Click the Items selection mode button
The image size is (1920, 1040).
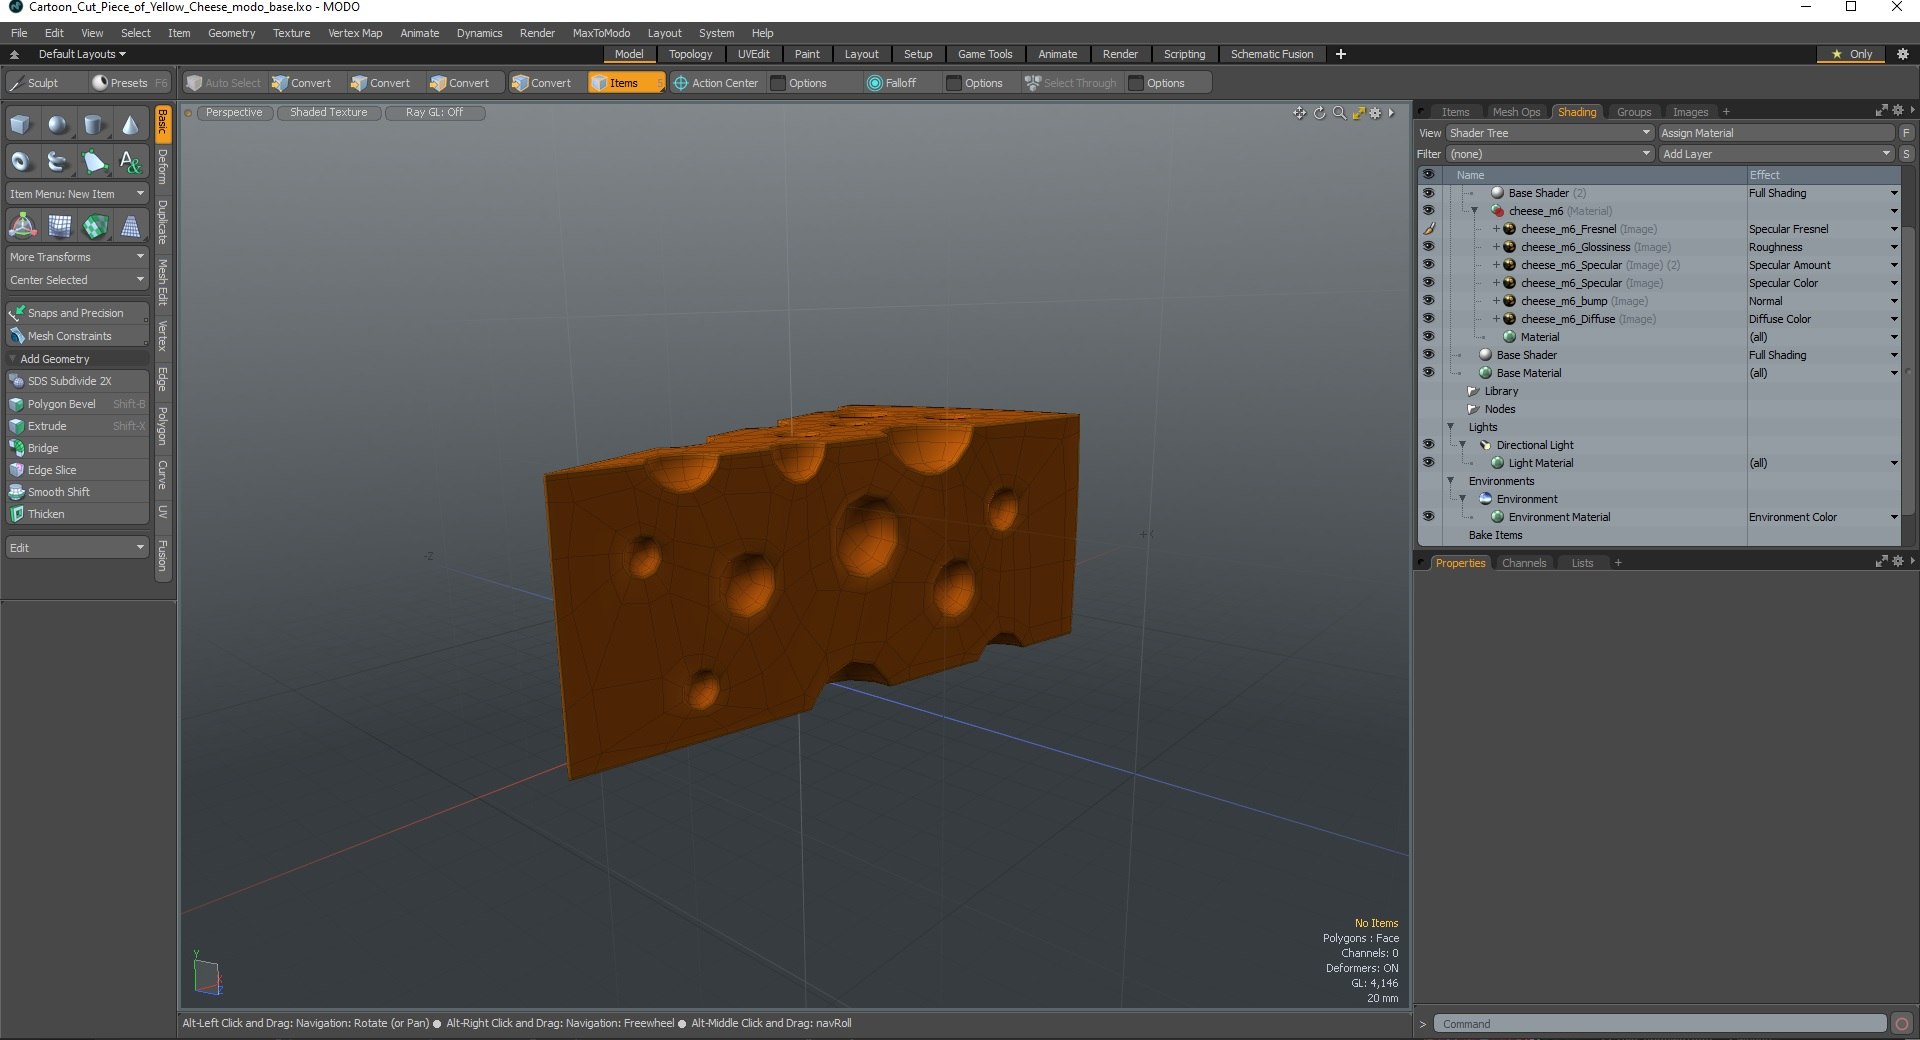625,83
